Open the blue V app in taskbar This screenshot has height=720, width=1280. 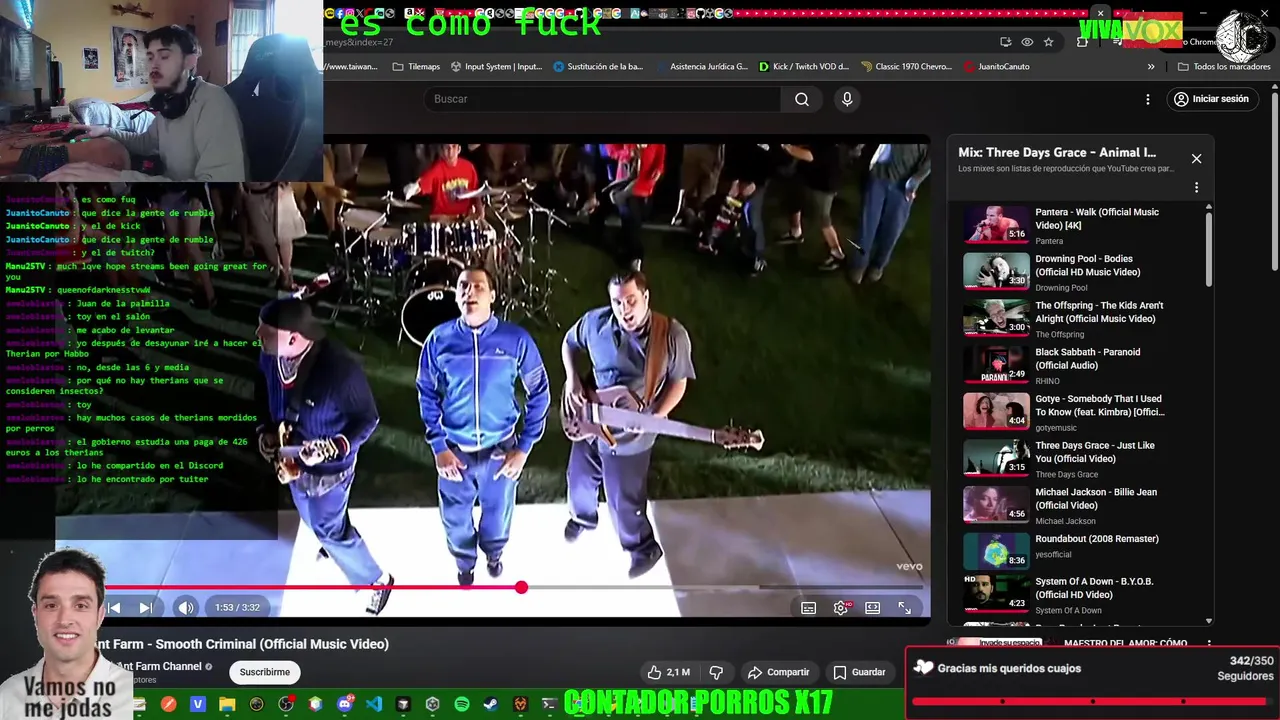pyautogui.click(x=198, y=705)
